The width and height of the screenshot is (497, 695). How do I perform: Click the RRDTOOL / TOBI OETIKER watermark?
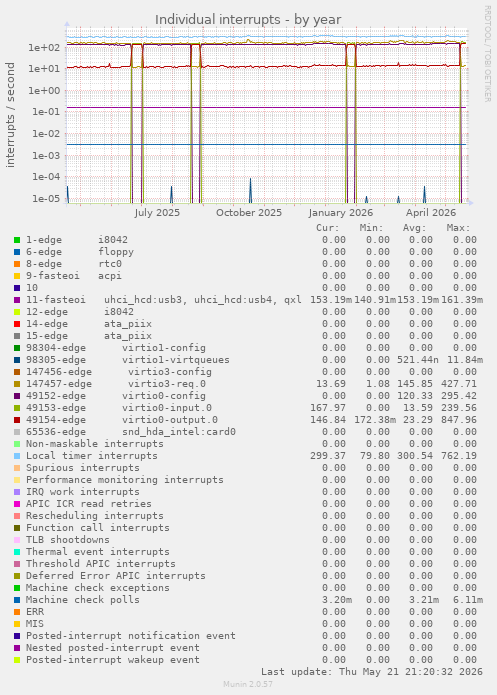(487, 54)
